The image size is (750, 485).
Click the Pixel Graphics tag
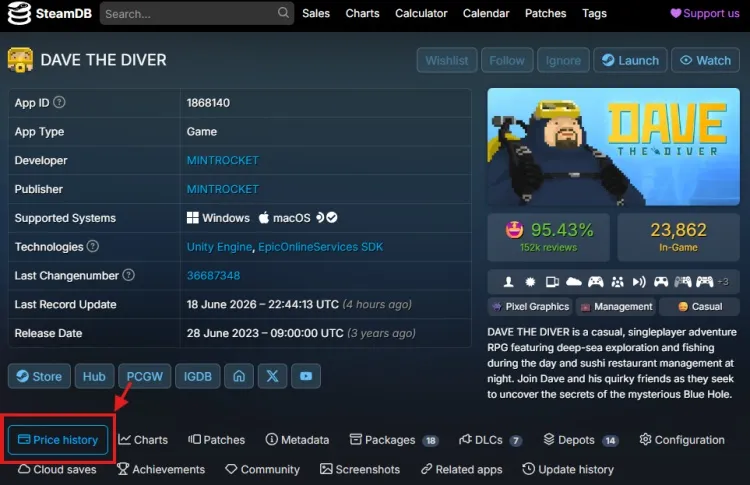(x=530, y=306)
